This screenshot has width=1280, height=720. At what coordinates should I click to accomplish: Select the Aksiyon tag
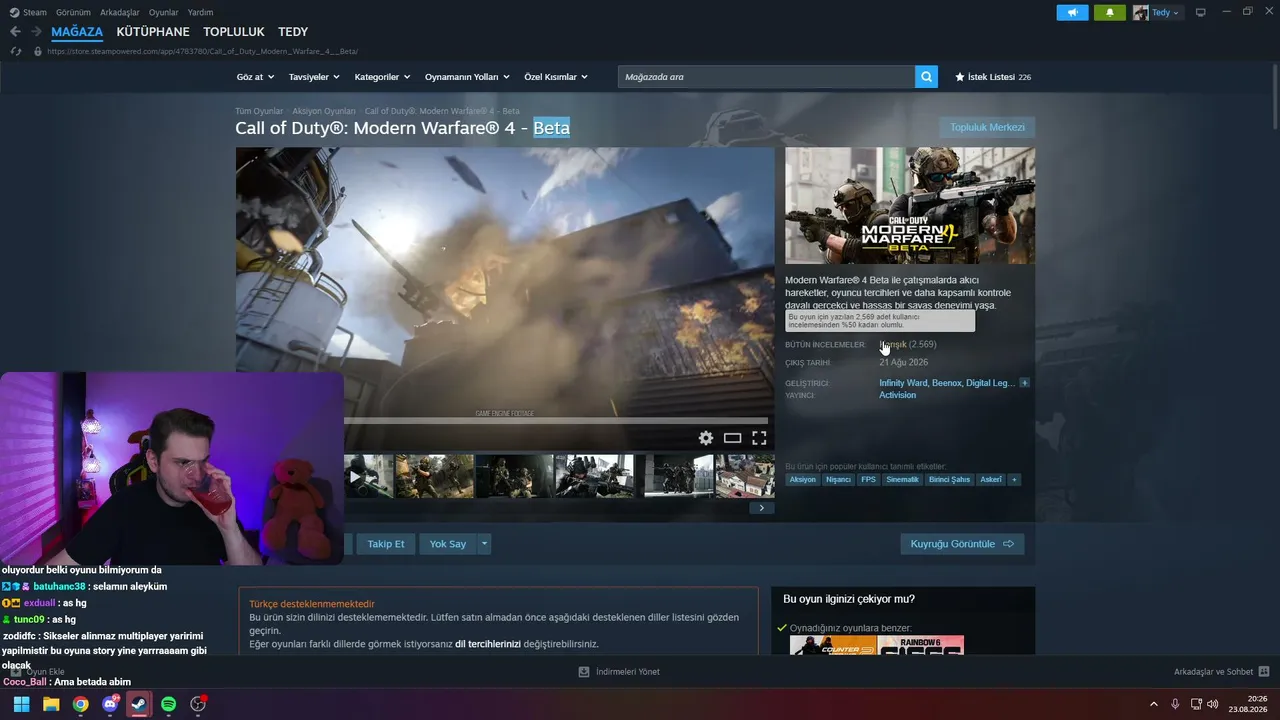pyautogui.click(x=802, y=480)
